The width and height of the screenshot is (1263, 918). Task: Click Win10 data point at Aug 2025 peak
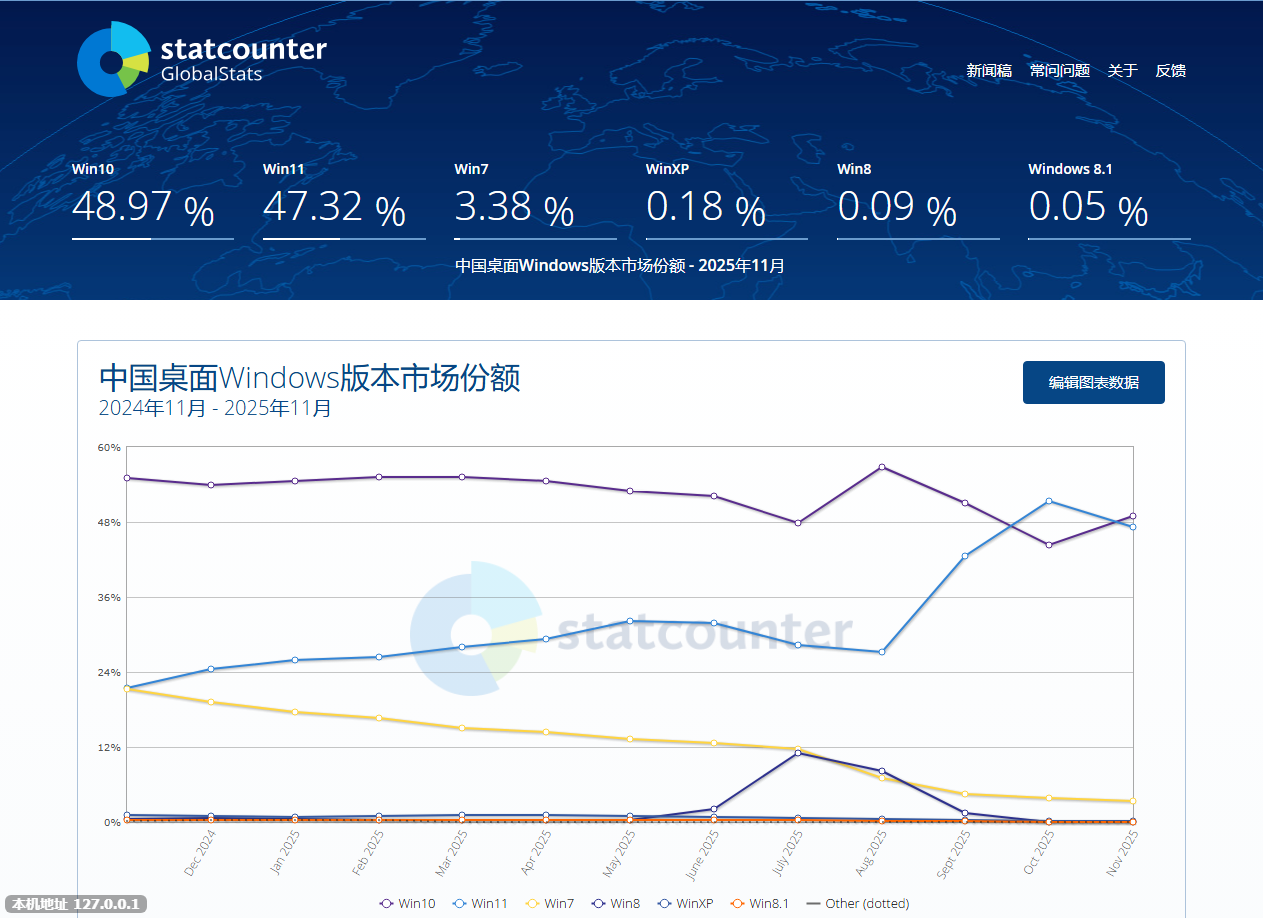[x=881, y=467]
